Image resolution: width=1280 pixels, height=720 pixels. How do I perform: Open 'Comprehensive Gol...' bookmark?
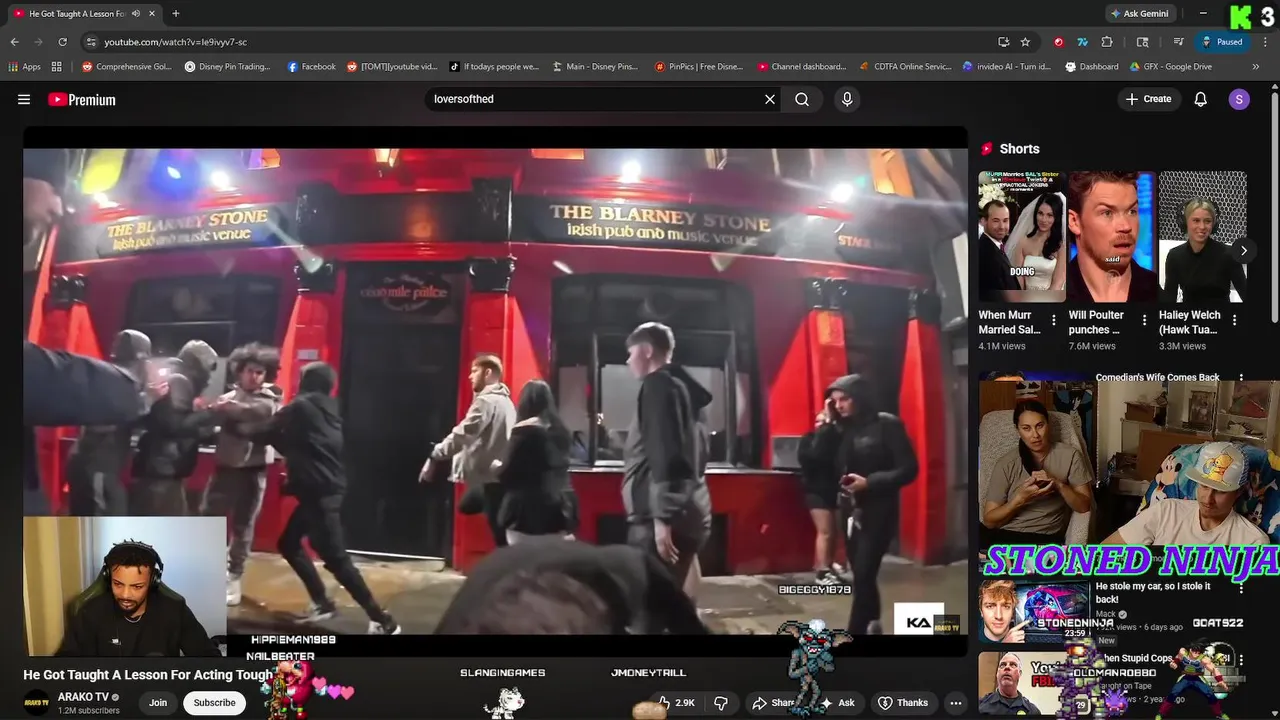click(x=127, y=67)
